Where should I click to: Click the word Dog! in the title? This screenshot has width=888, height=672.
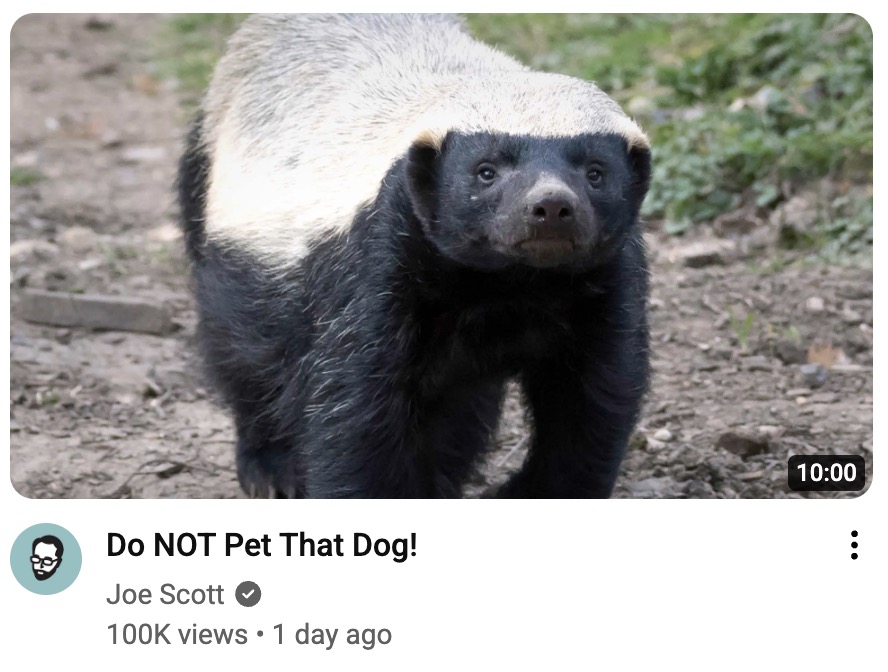coord(385,546)
